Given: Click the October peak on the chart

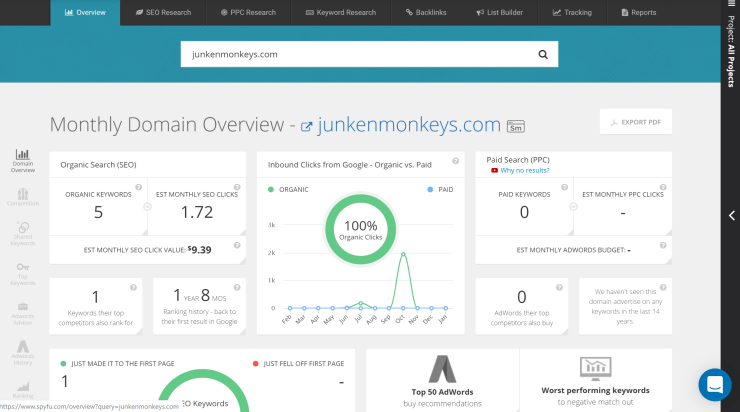Looking at the screenshot, I should coord(402,254).
